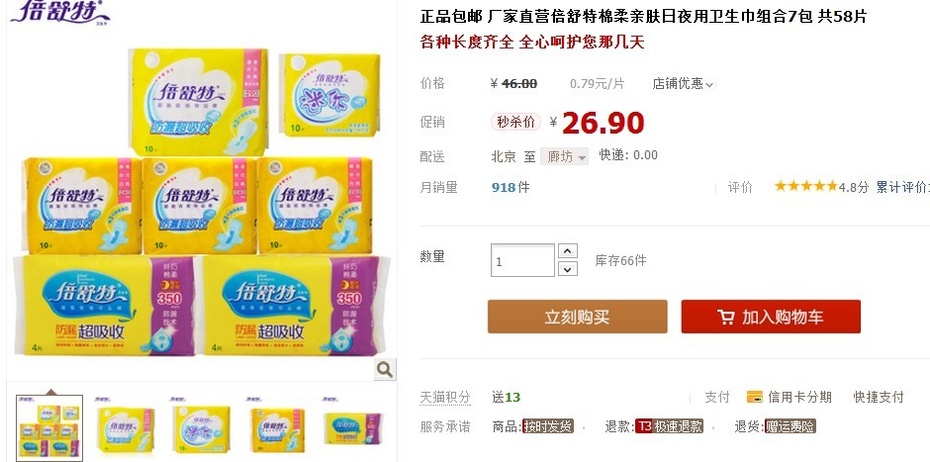Expand the 店铺优惠 dropdown
This screenshot has height=462, width=930.
pyautogui.click(x=683, y=84)
